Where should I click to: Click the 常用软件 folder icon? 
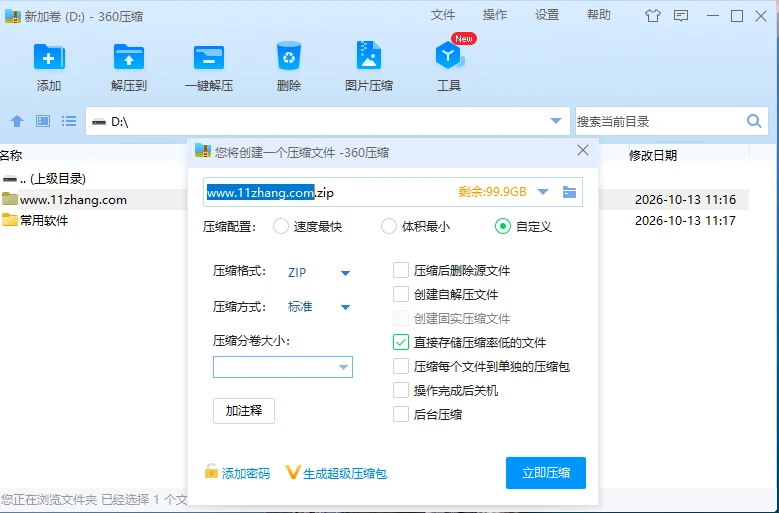tap(9, 220)
